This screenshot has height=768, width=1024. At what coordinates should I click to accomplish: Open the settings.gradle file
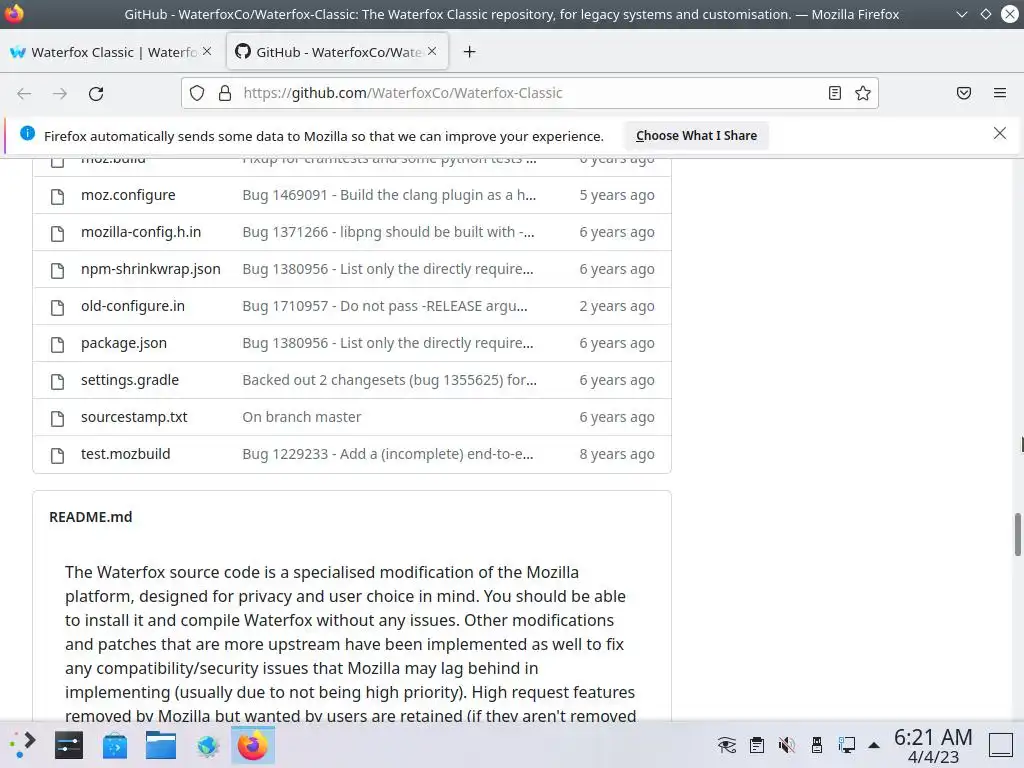click(x=130, y=380)
